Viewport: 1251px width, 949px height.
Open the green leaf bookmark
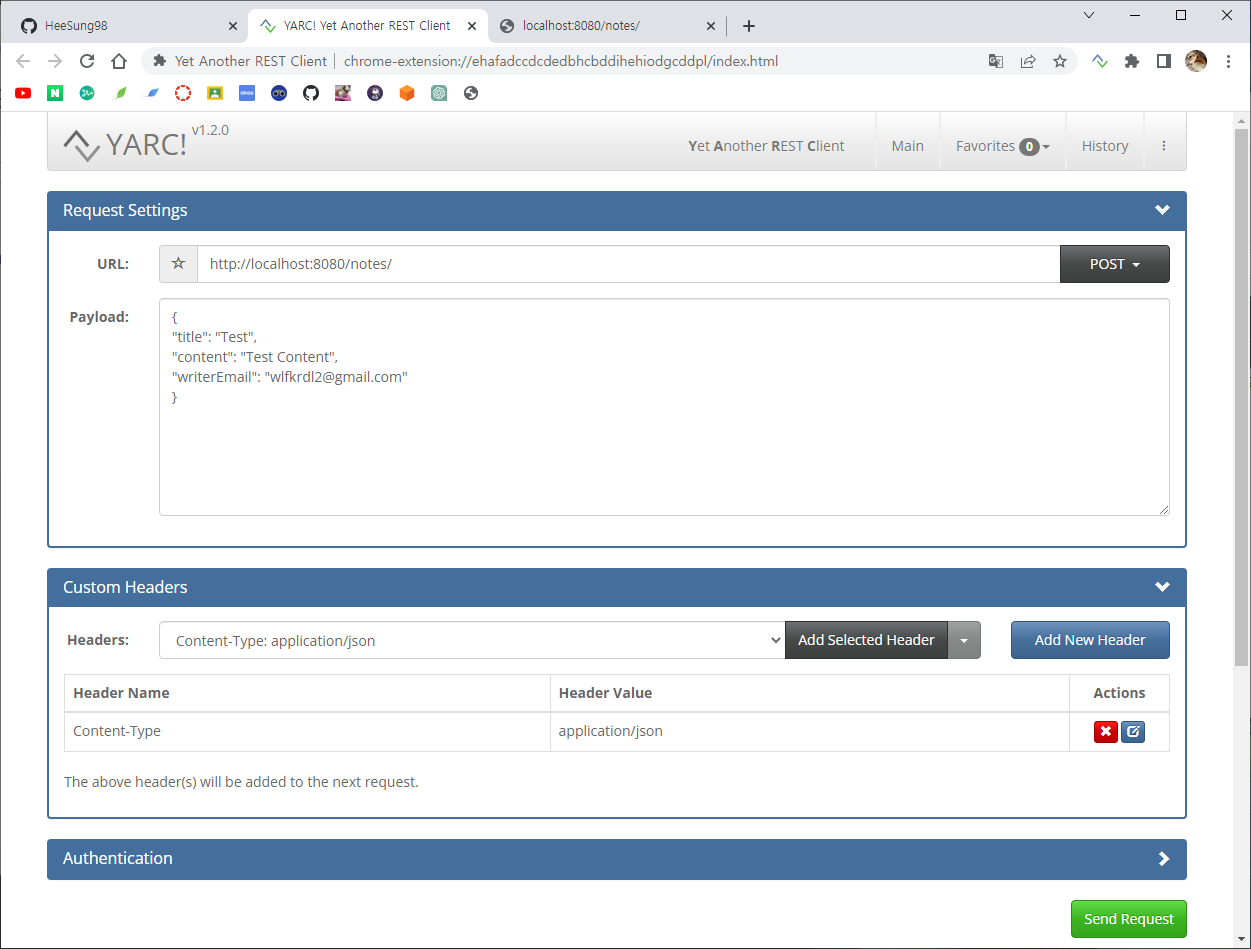[x=120, y=93]
